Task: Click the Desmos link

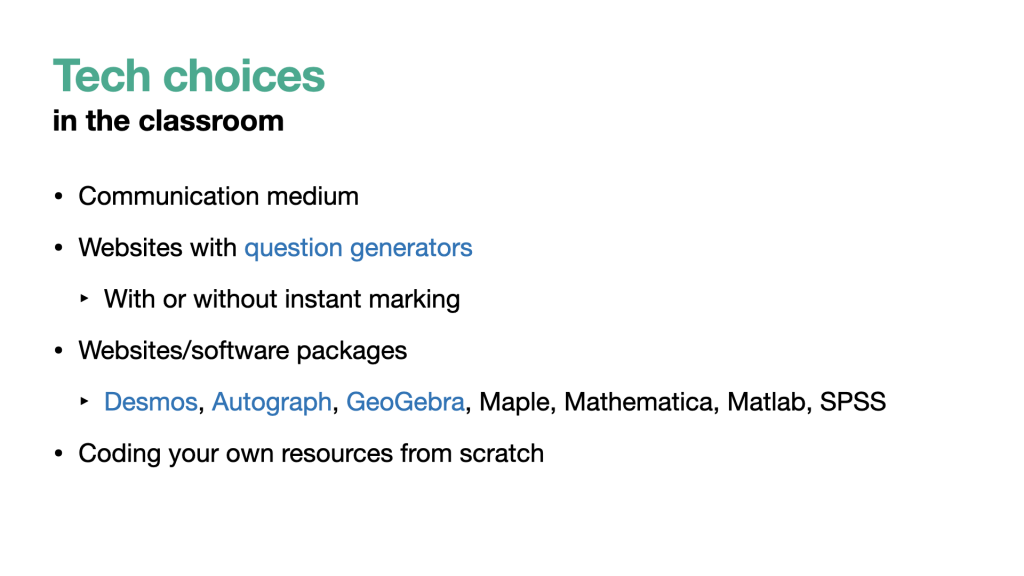Action: [150, 402]
